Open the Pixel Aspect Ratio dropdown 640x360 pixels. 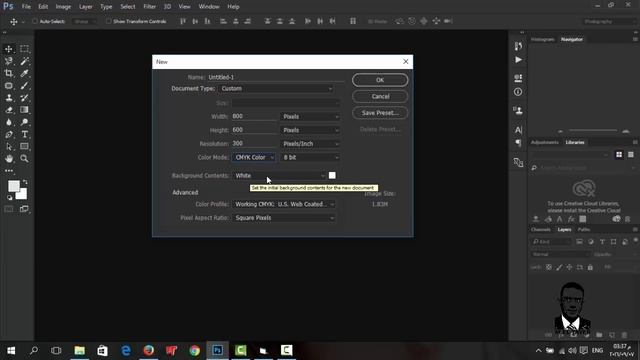[284, 218]
